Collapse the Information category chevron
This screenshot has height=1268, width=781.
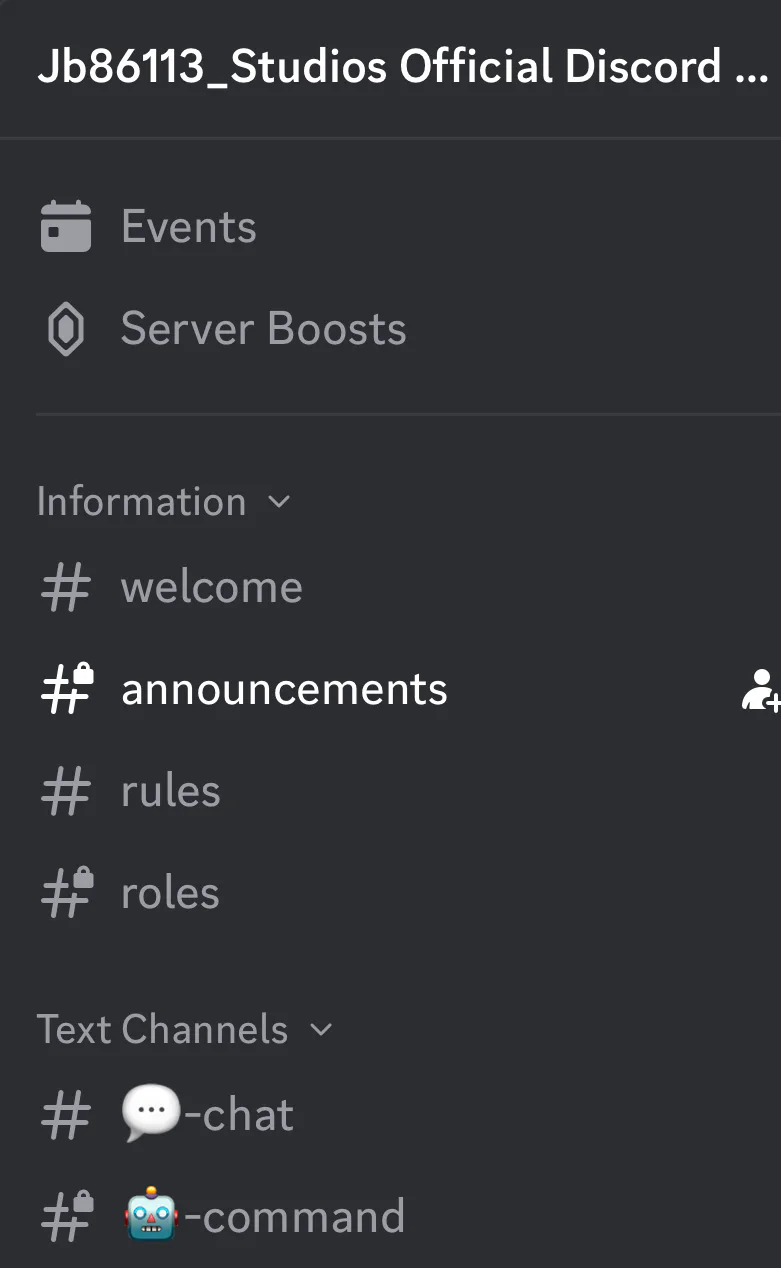pos(280,502)
